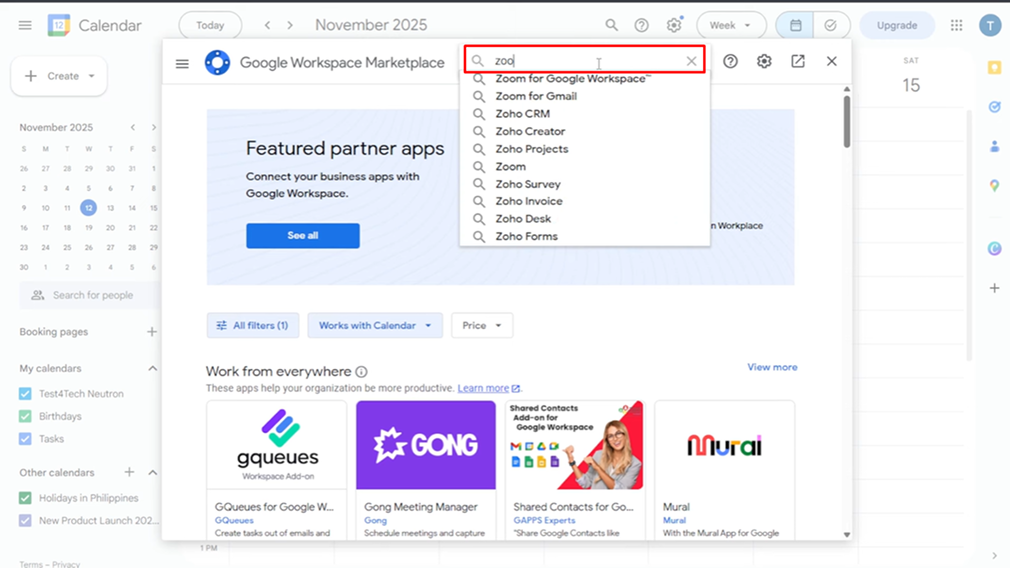Switch to Calendar view icon

click(x=796, y=25)
